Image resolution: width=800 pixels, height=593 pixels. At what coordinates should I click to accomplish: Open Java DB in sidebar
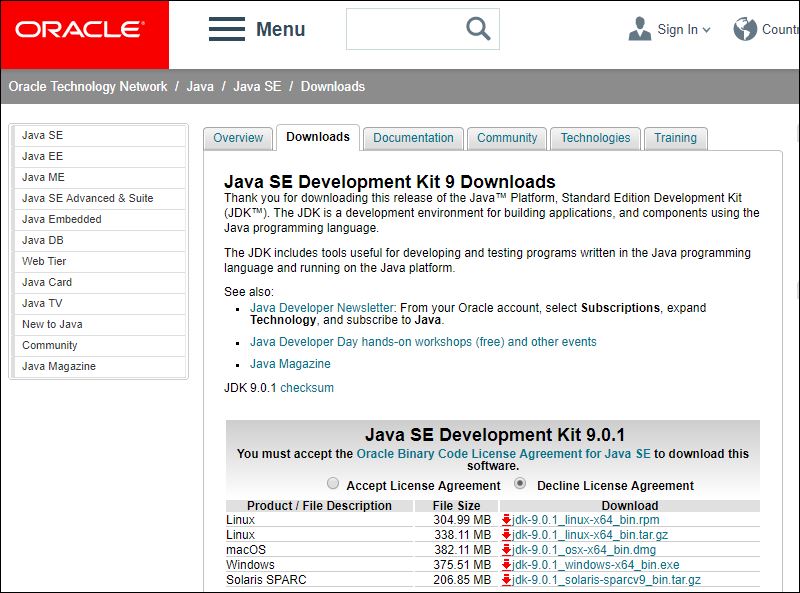99,240
